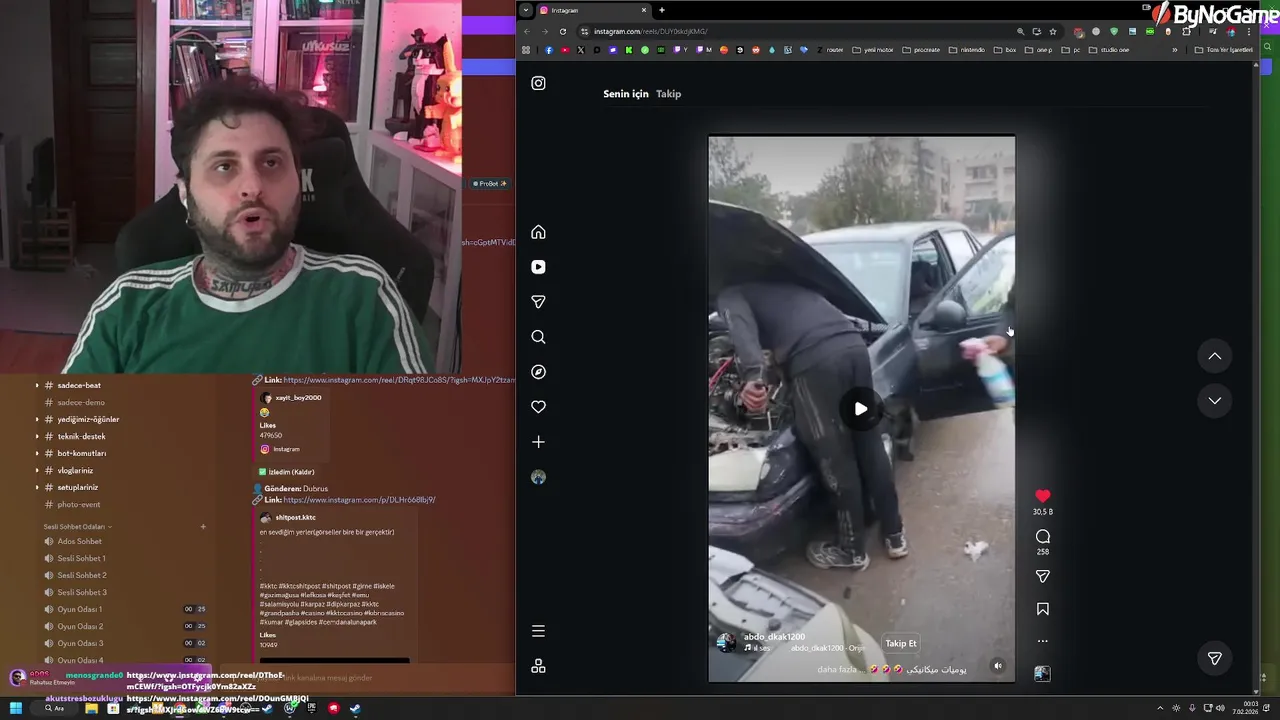Click the Takip Et follow button

pos(900,644)
